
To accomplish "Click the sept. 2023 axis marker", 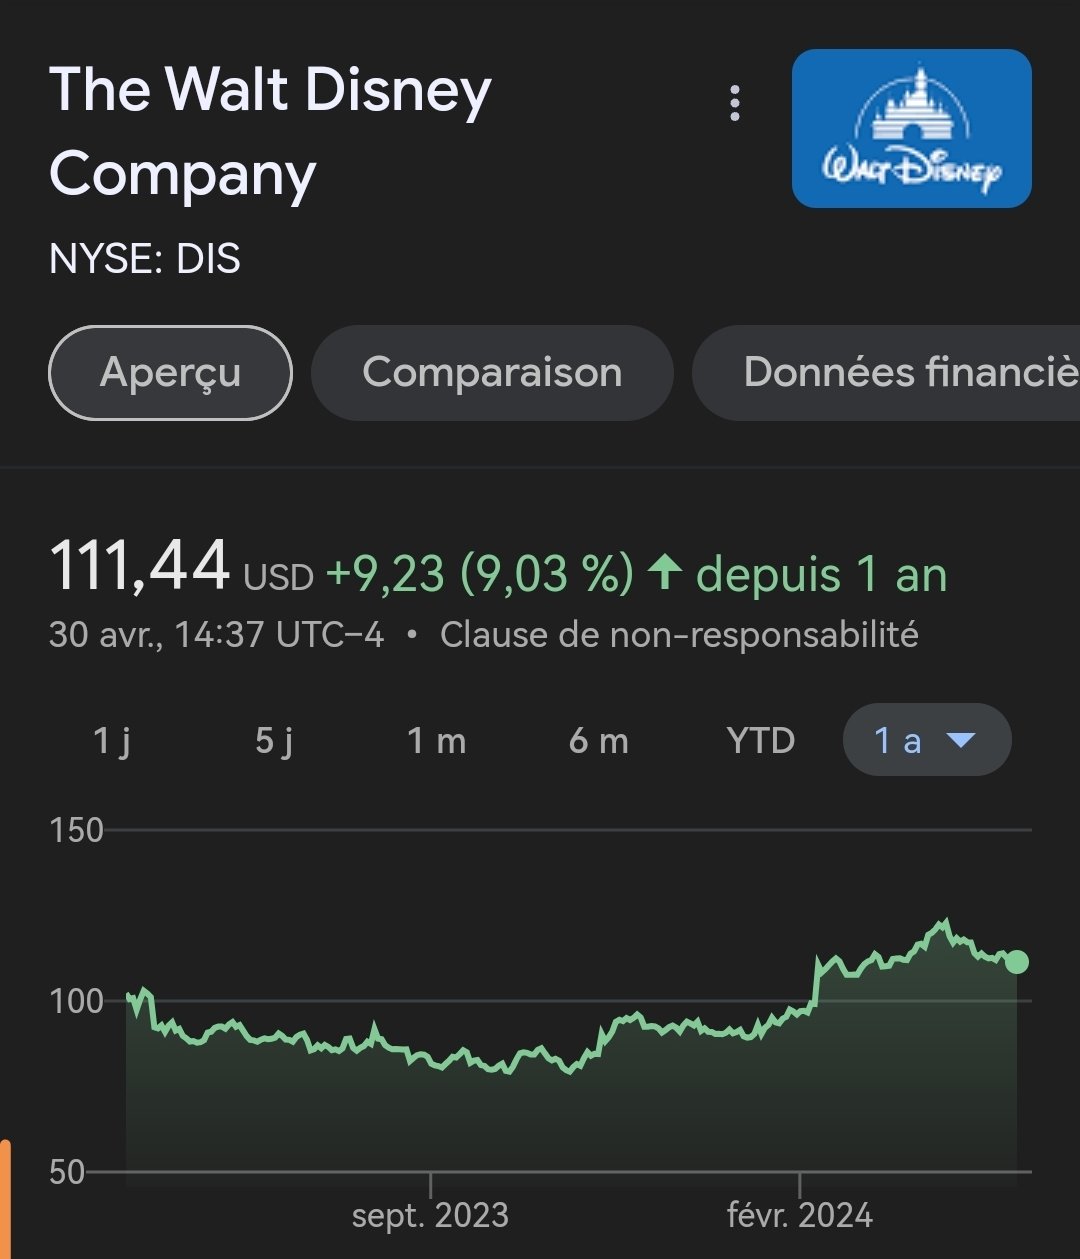I will click(430, 1215).
